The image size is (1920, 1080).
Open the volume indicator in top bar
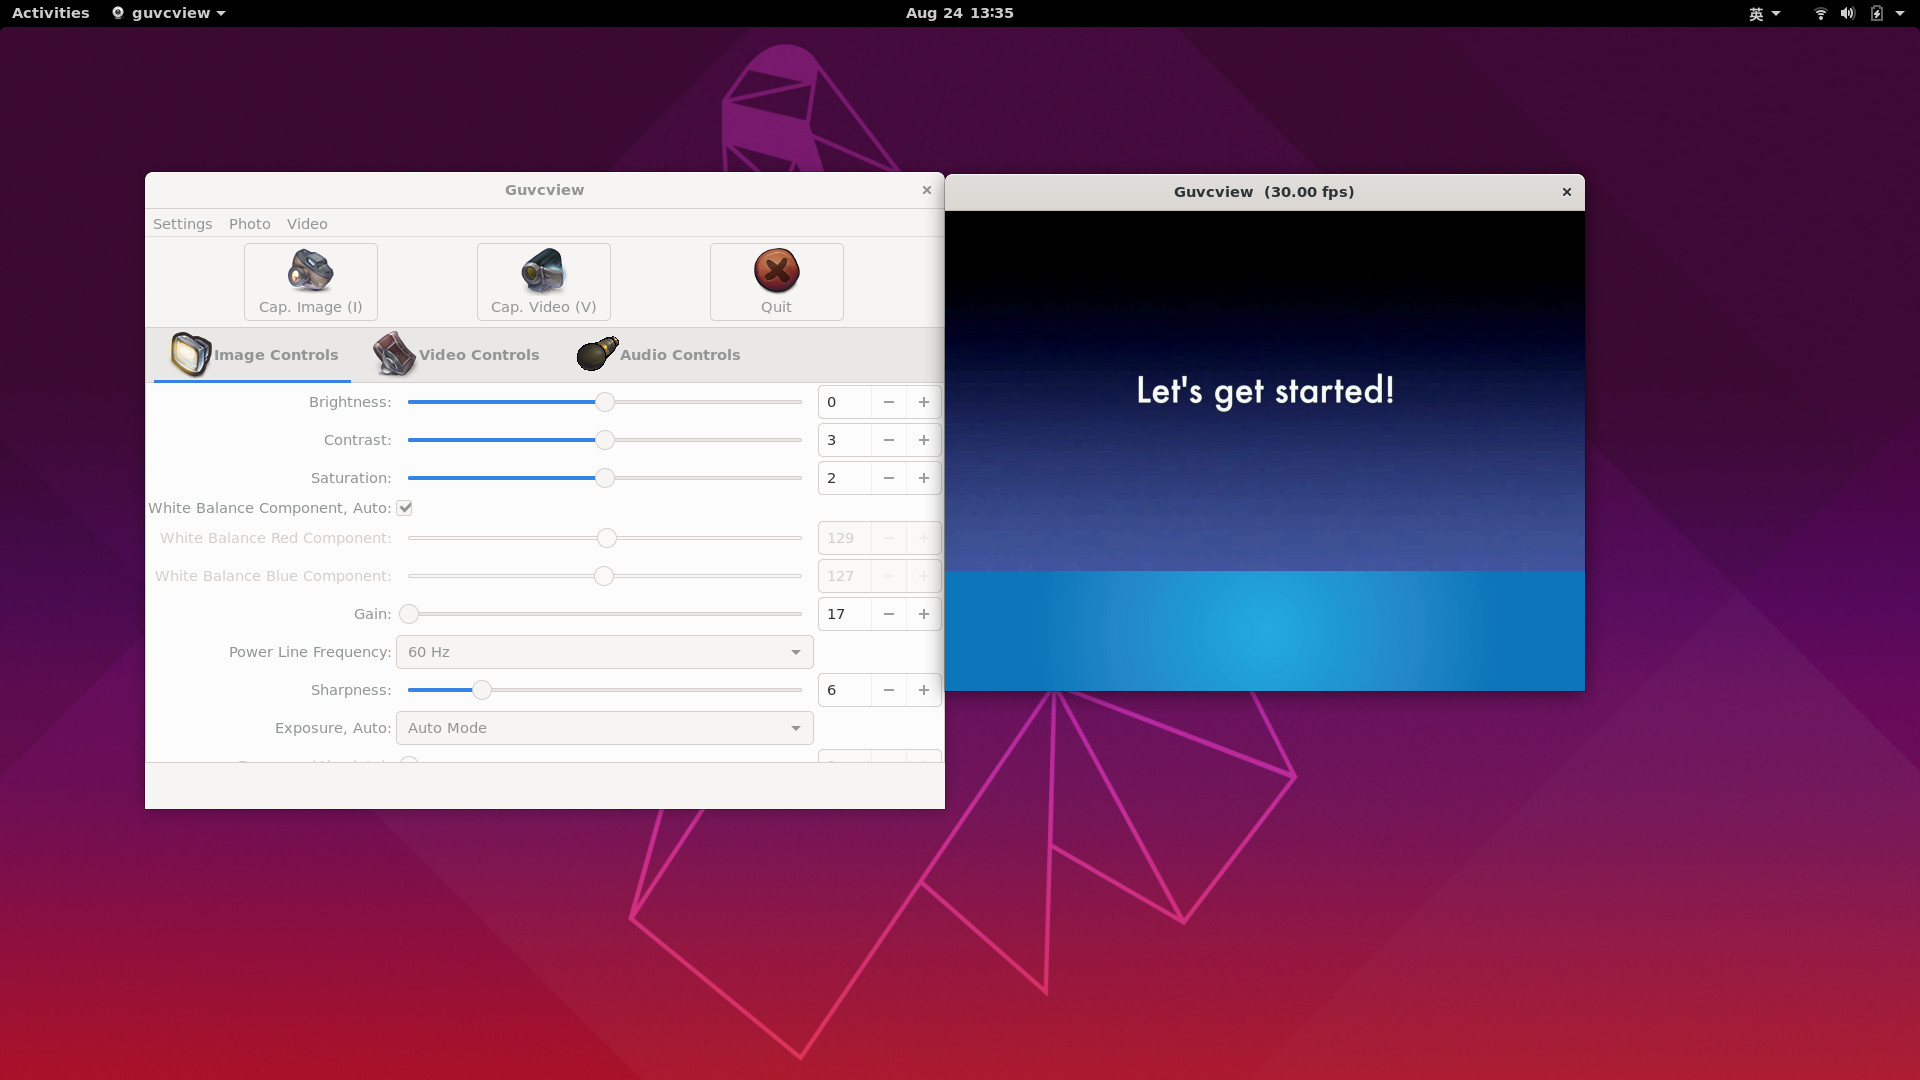point(1847,13)
